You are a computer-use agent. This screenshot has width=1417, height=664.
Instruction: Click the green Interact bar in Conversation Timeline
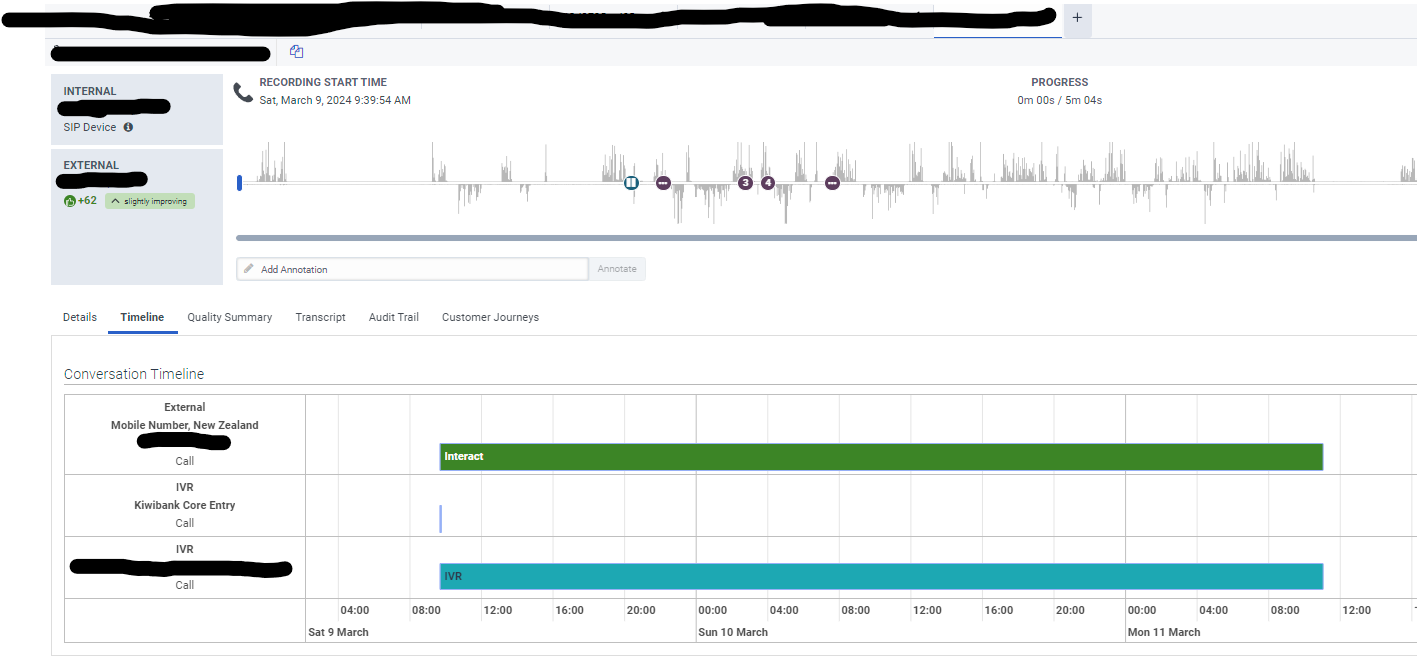[x=880, y=456]
